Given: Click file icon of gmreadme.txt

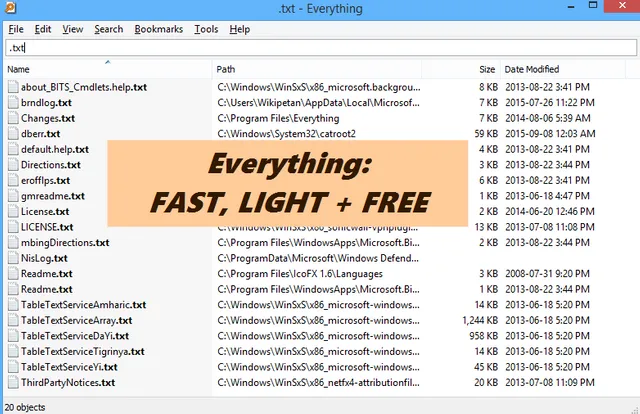Looking at the screenshot, I should point(13,196).
